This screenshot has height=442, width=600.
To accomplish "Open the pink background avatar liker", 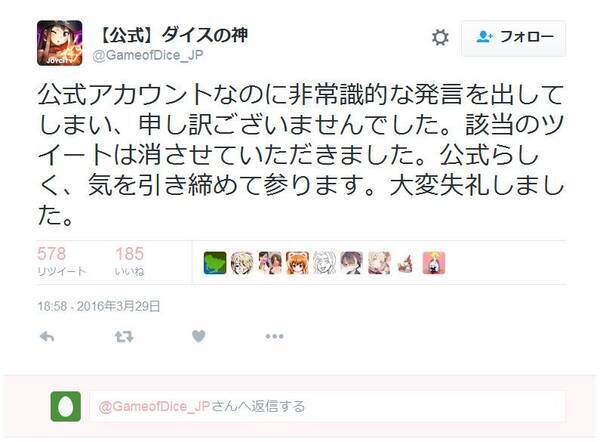I will coord(434,263).
